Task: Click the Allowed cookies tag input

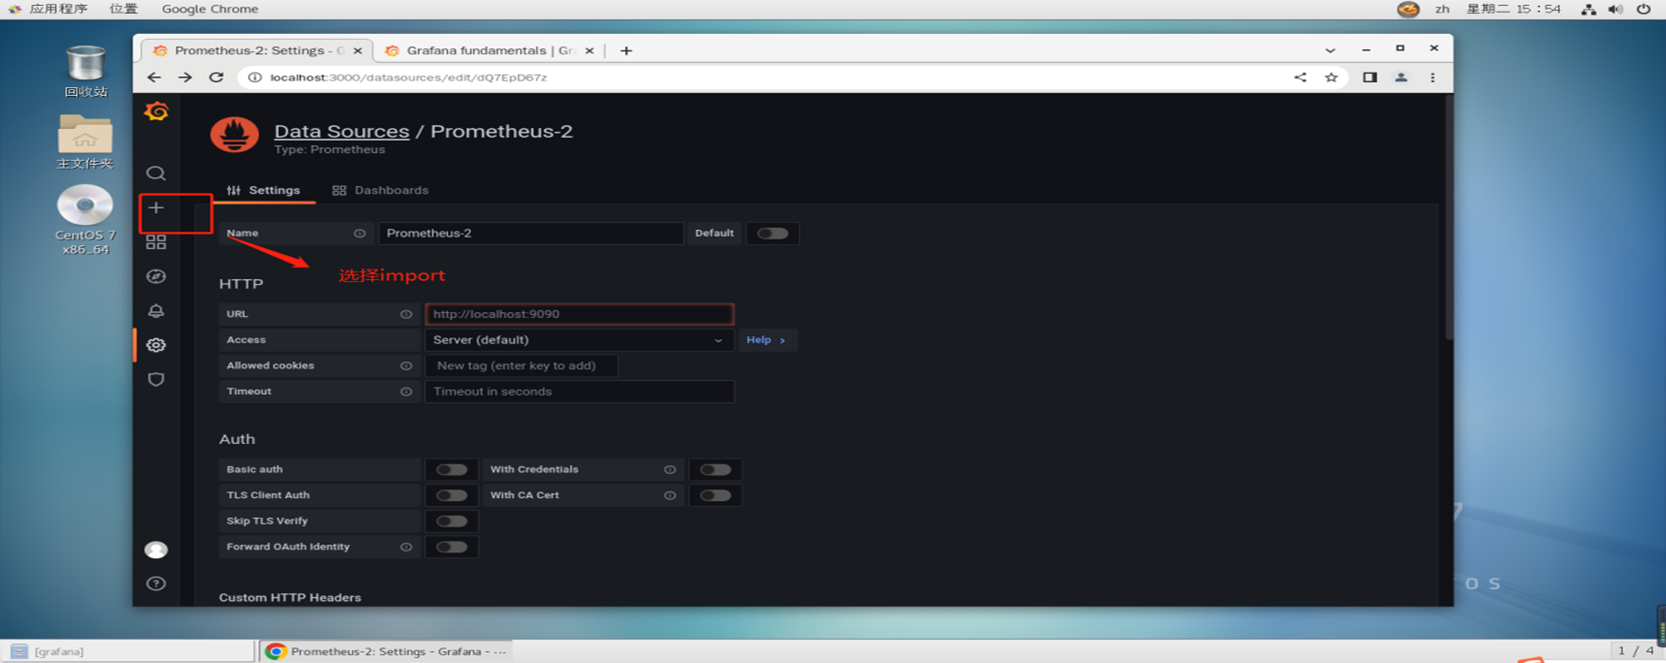Action: point(521,366)
